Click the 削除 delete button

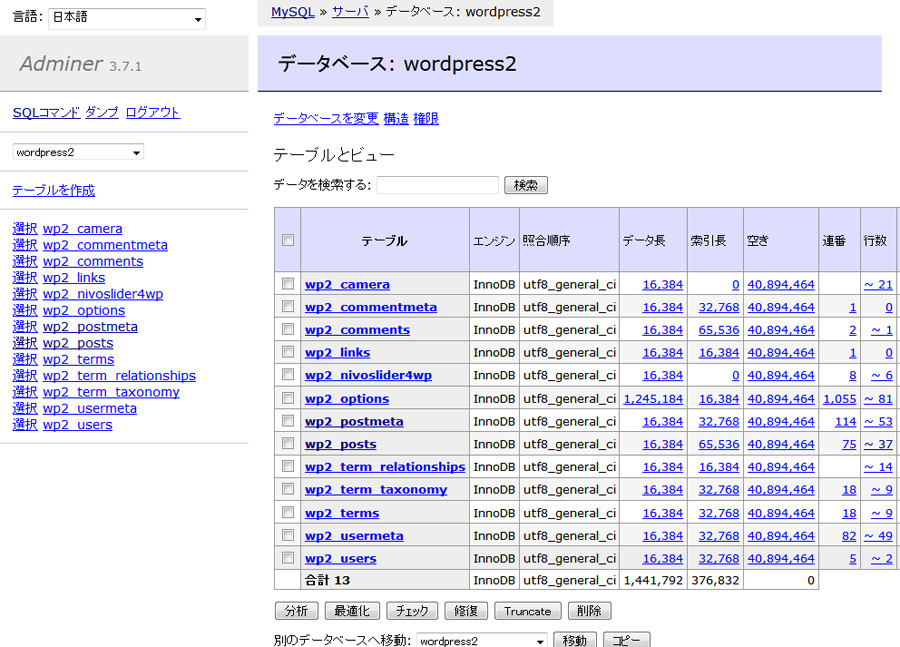(589, 611)
